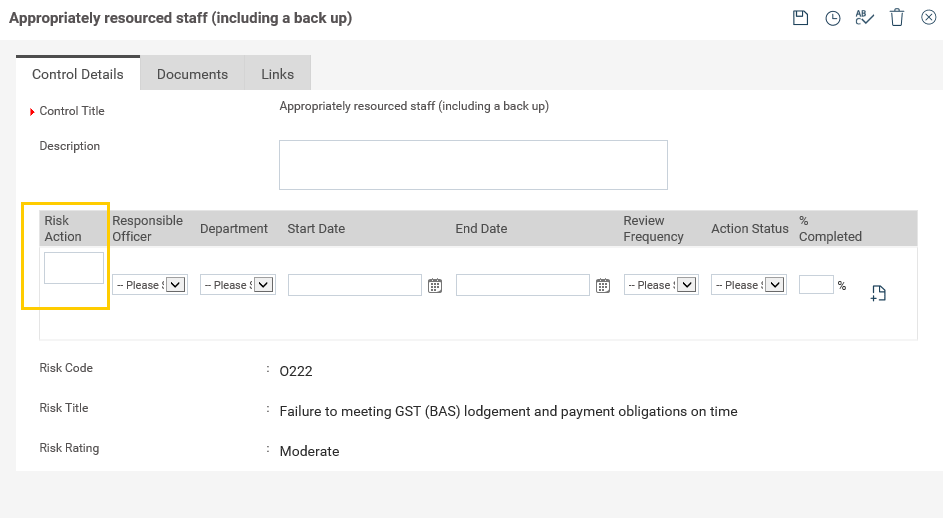
Task: Select the Control Details tab
Action: [x=78, y=74]
